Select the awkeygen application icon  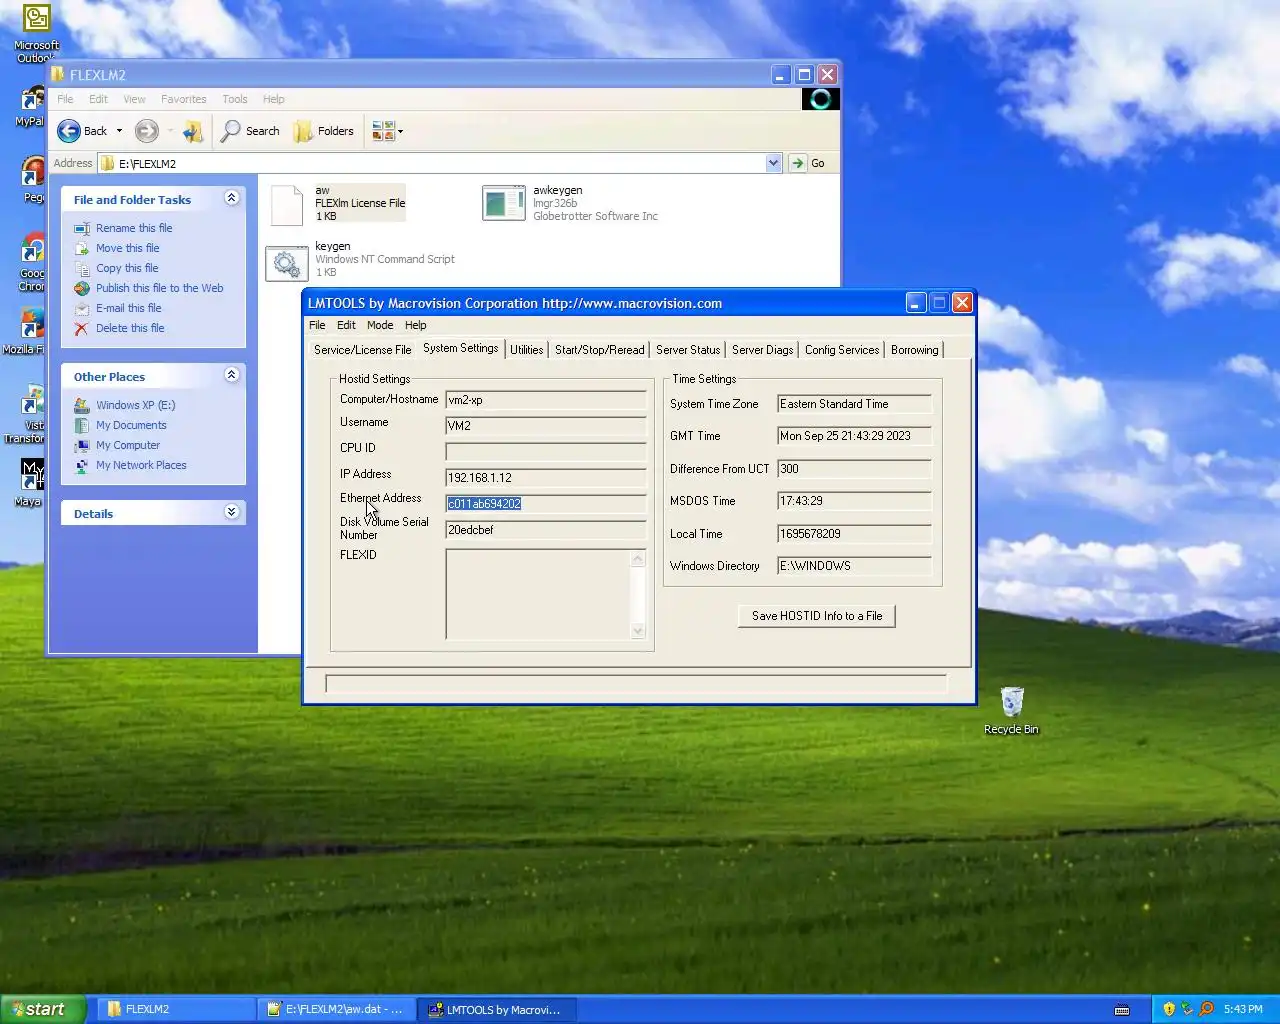pos(503,203)
